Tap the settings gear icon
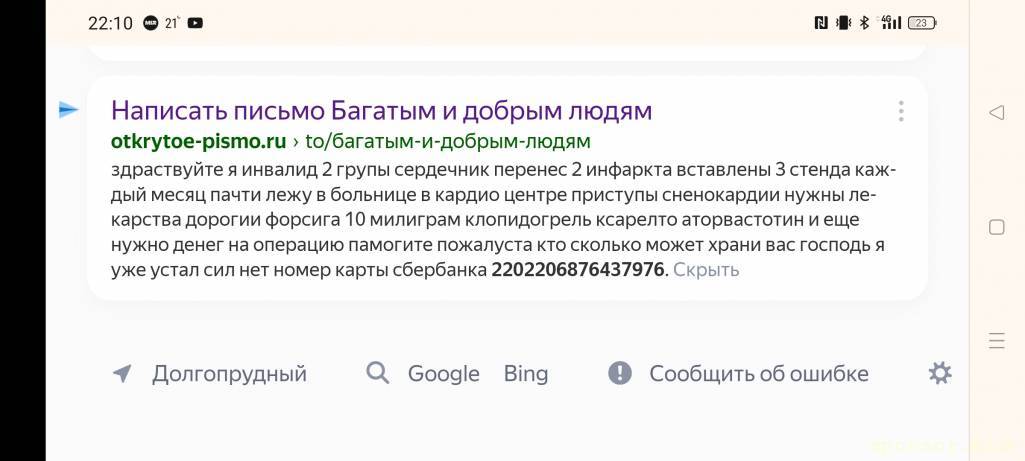This screenshot has width=1025, height=461. point(940,374)
